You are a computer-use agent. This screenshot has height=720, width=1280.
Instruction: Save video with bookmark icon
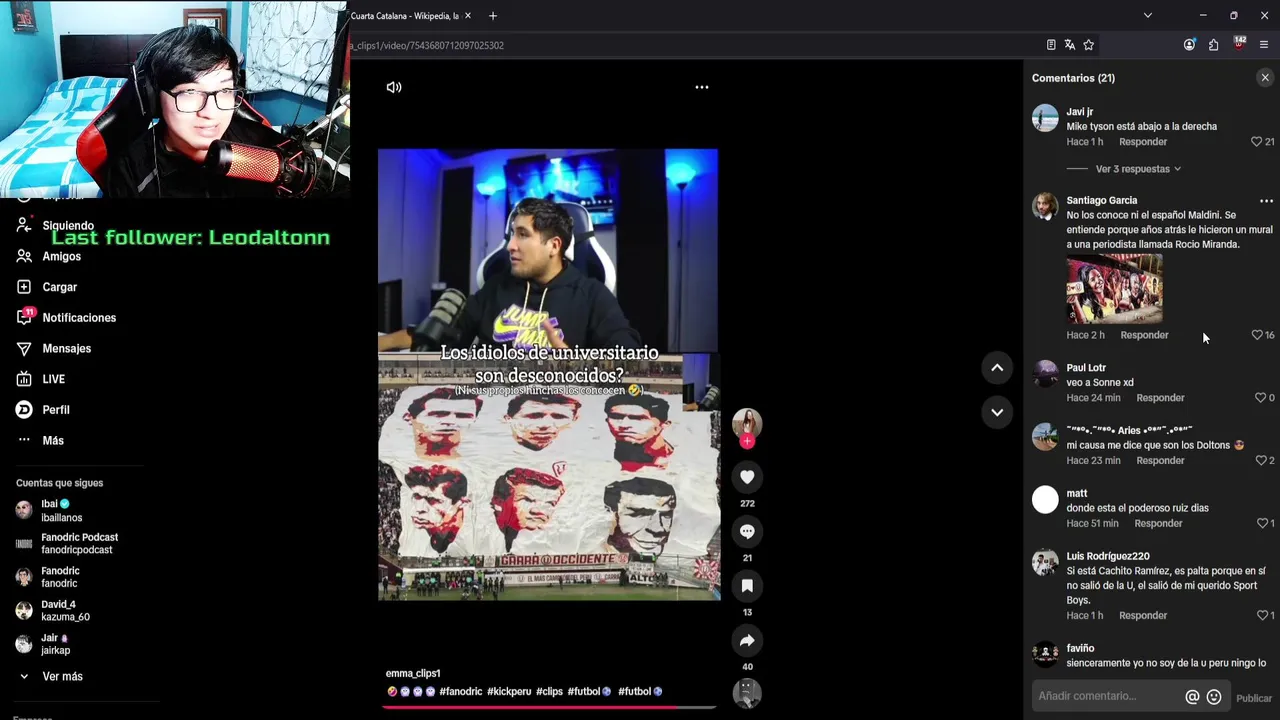pyautogui.click(x=747, y=585)
